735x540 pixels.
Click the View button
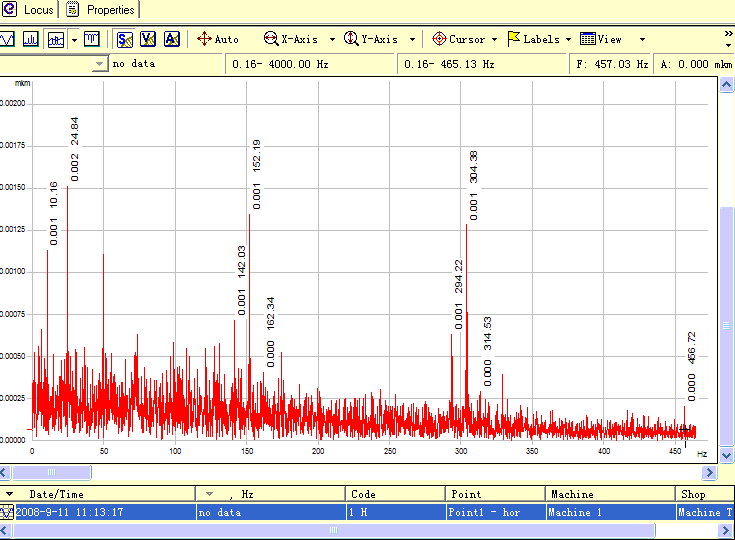coord(601,39)
